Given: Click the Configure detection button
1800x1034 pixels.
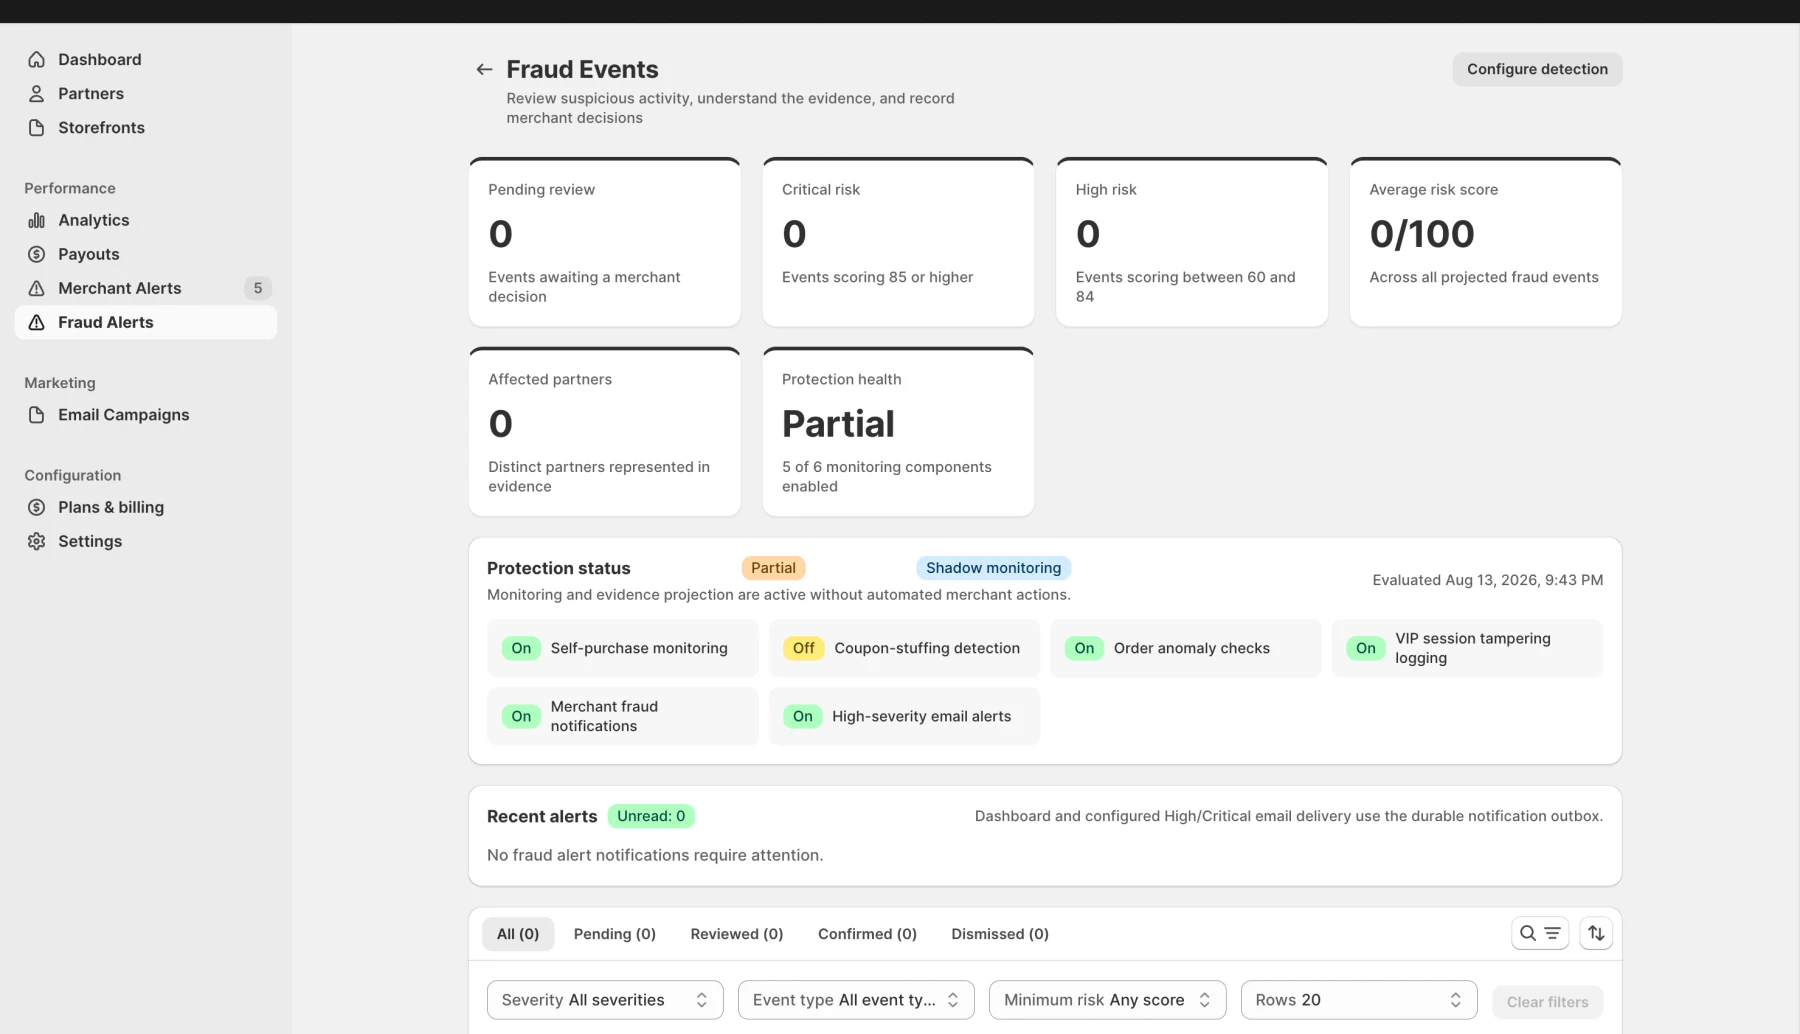Looking at the screenshot, I should click(x=1537, y=69).
